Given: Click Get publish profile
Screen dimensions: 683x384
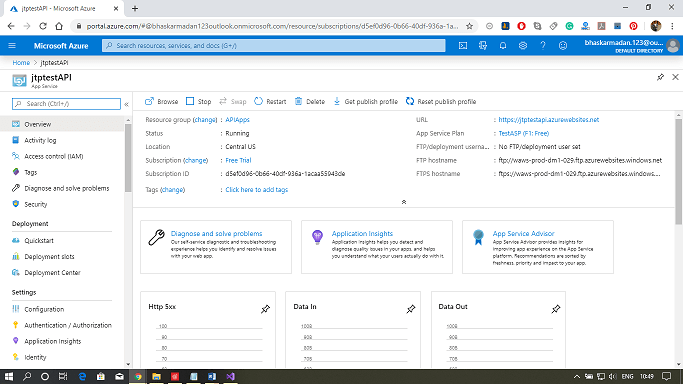Looking at the screenshot, I should (365, 101).
